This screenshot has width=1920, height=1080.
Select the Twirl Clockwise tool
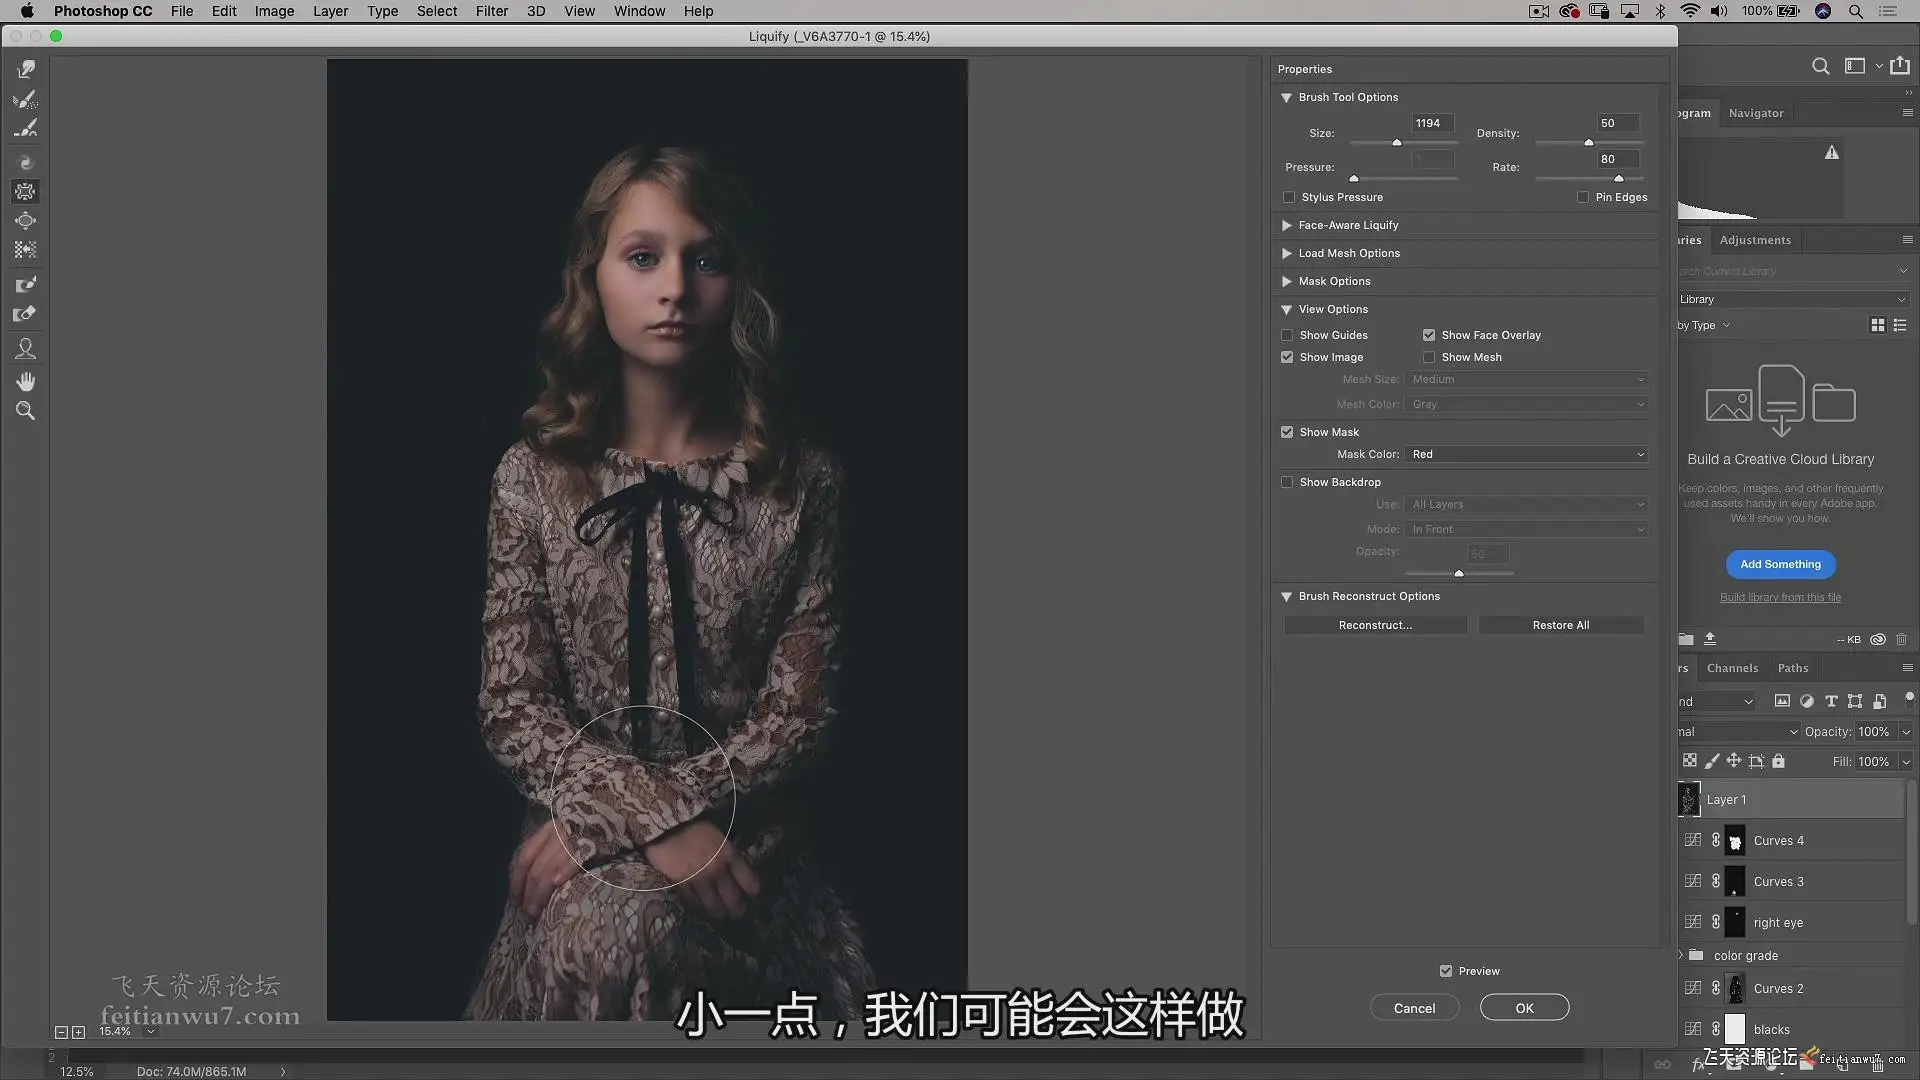26,162
